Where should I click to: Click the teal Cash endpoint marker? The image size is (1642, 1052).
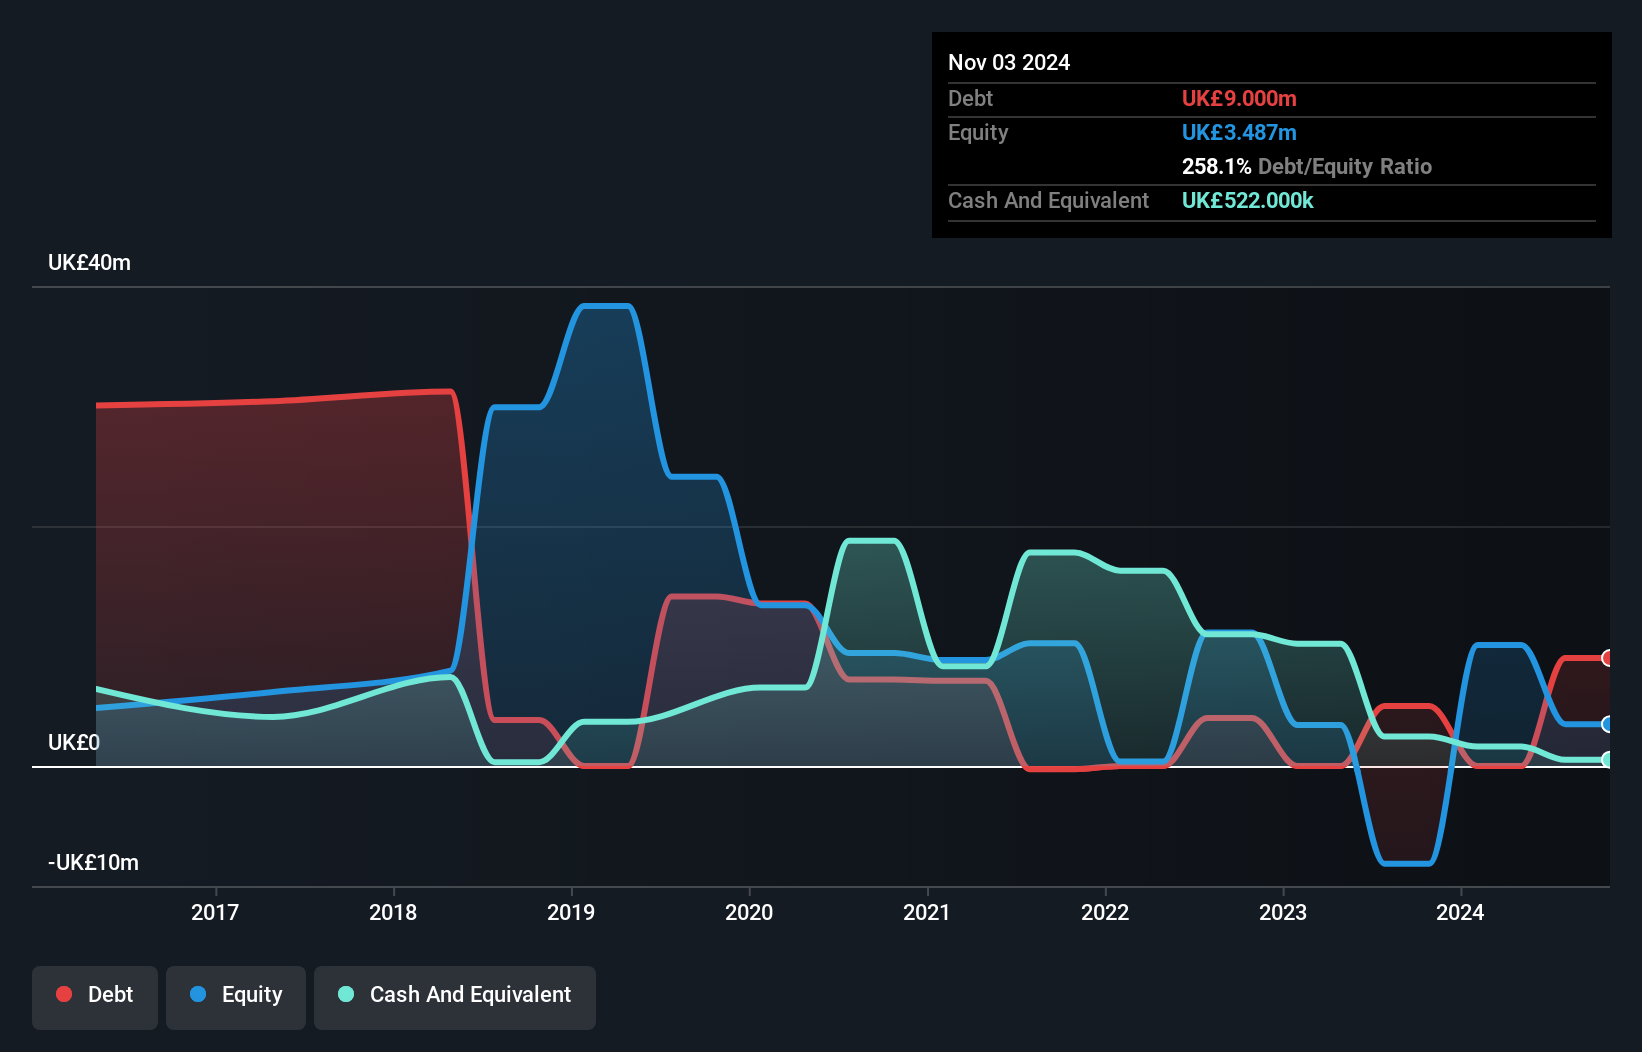tap(1607, 760)
